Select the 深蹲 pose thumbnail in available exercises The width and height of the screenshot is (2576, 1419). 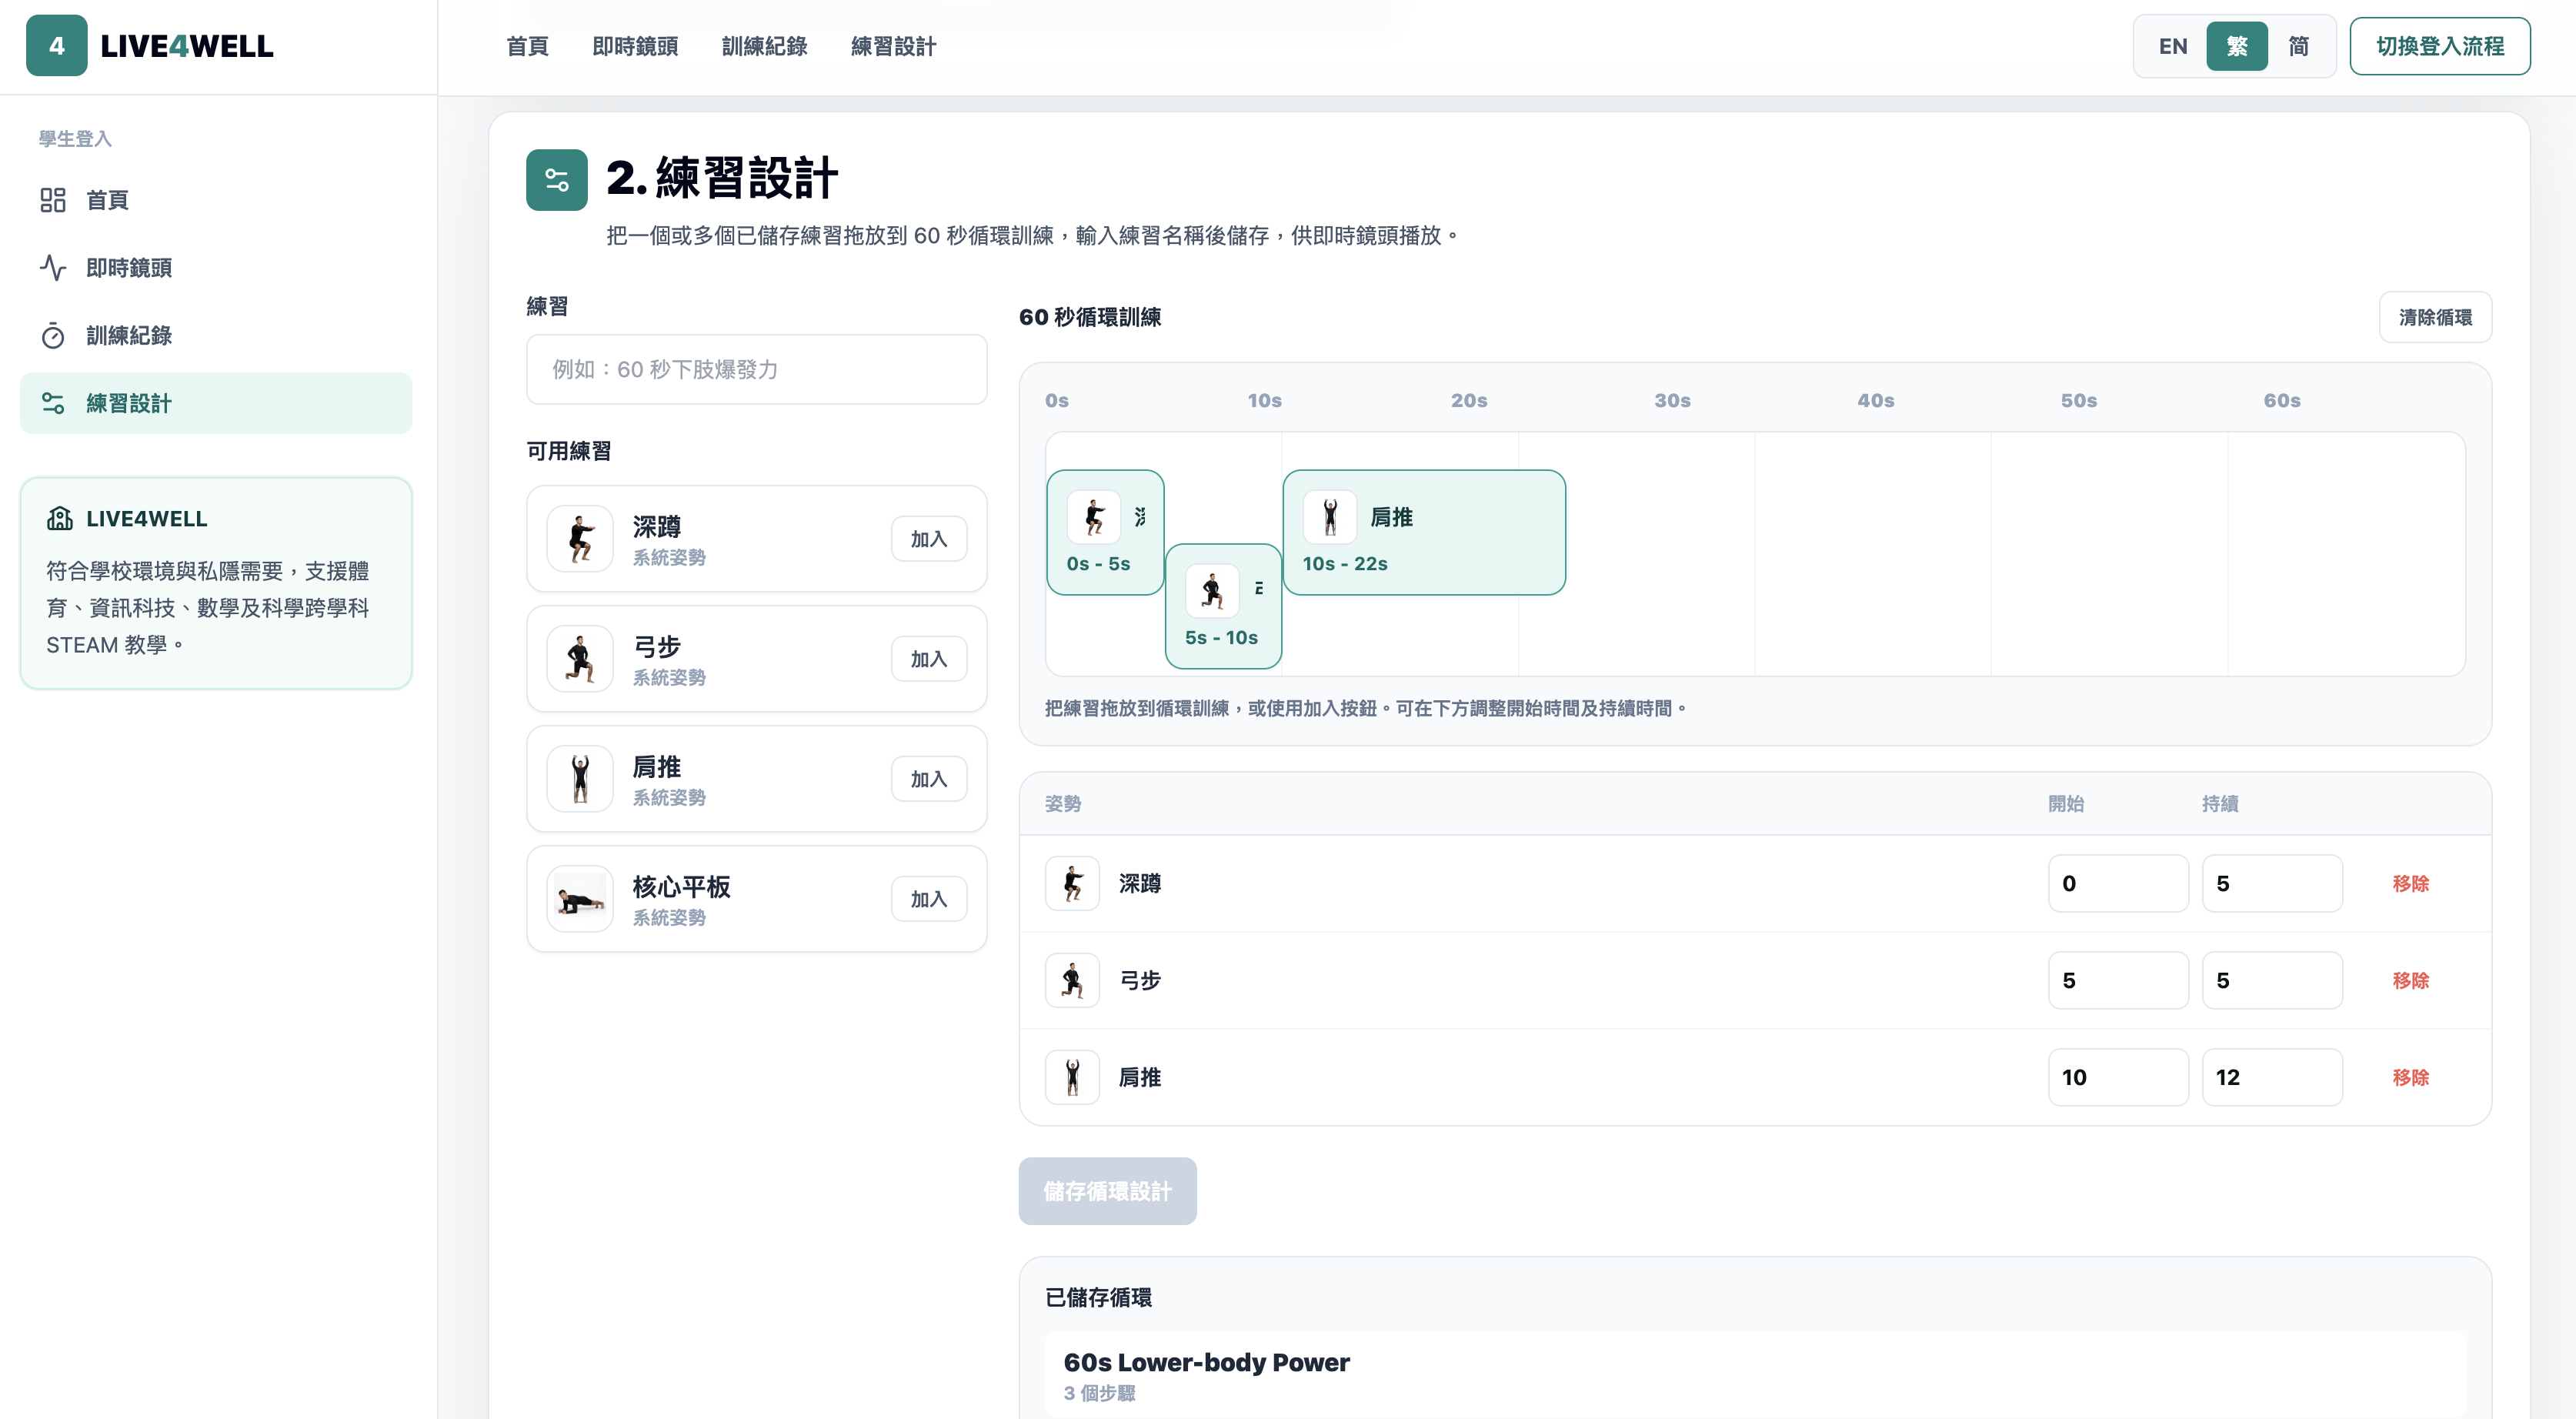point(580,539)
